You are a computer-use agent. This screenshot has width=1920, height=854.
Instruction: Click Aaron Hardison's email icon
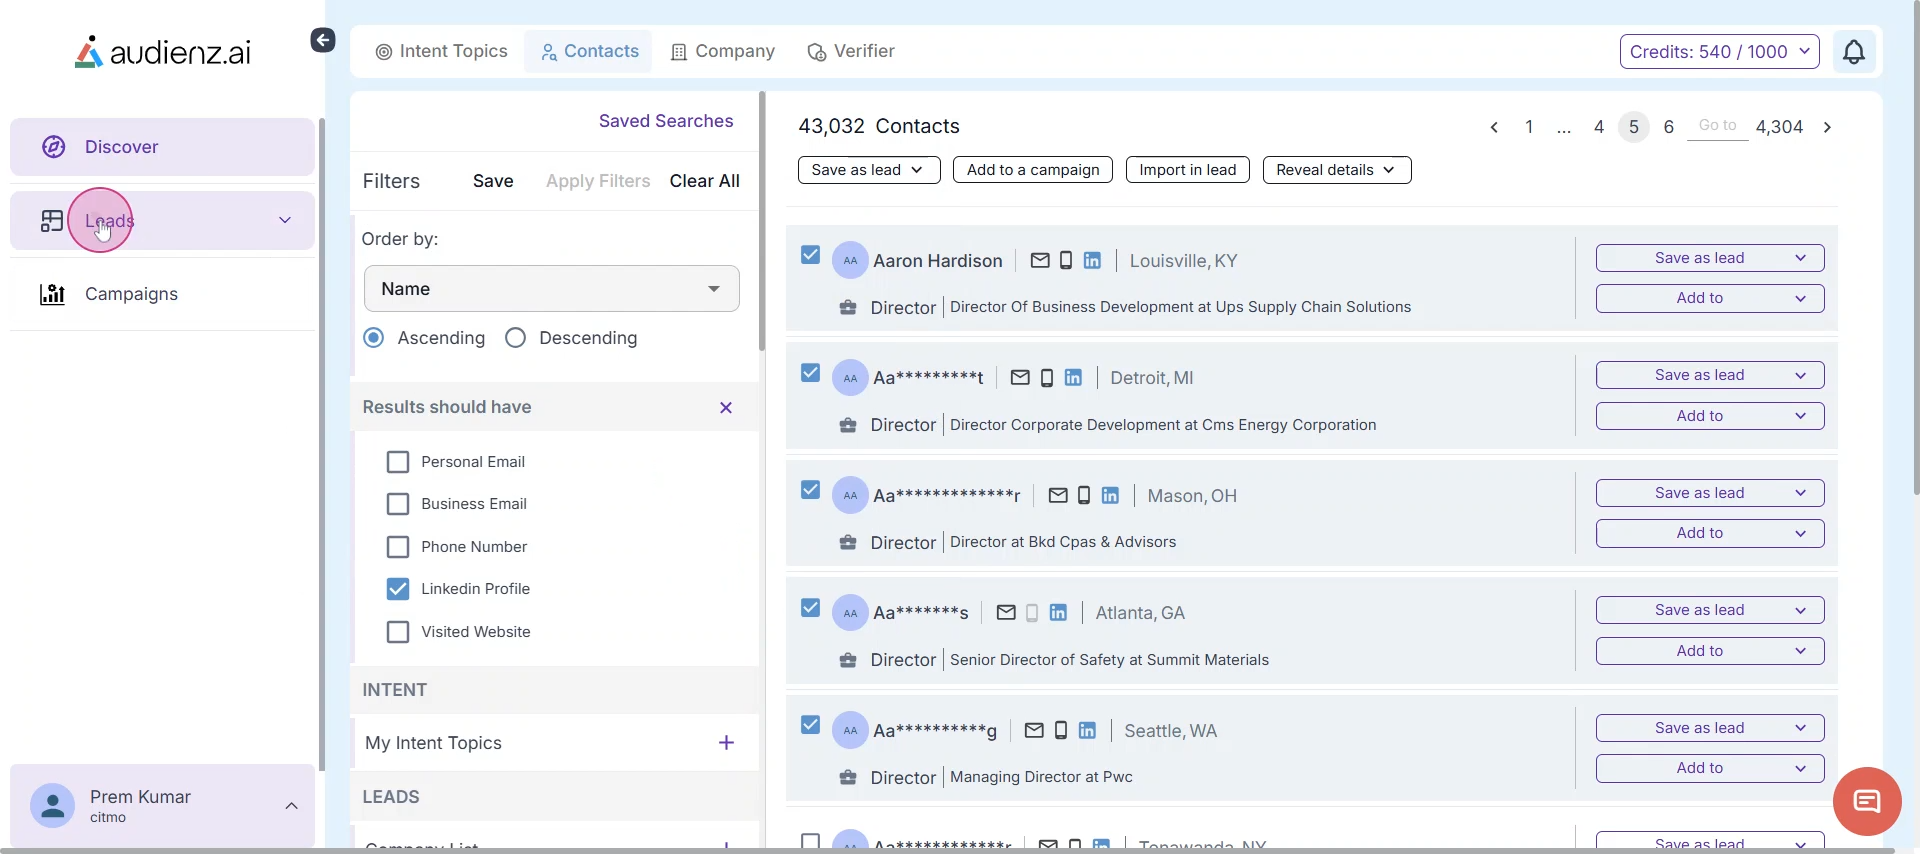(x=1040, y=261)
